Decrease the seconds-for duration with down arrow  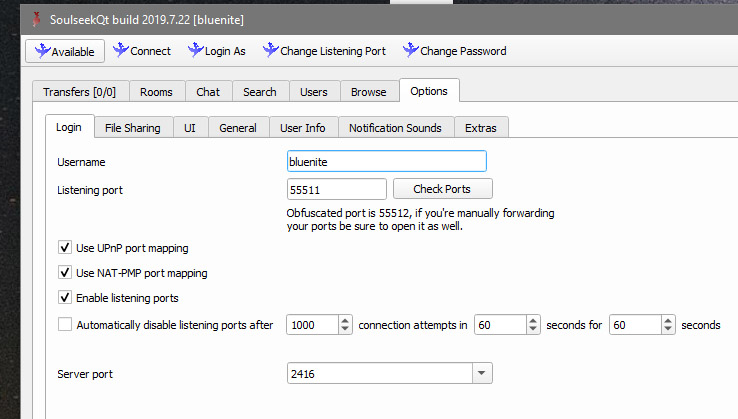(668, 329)
